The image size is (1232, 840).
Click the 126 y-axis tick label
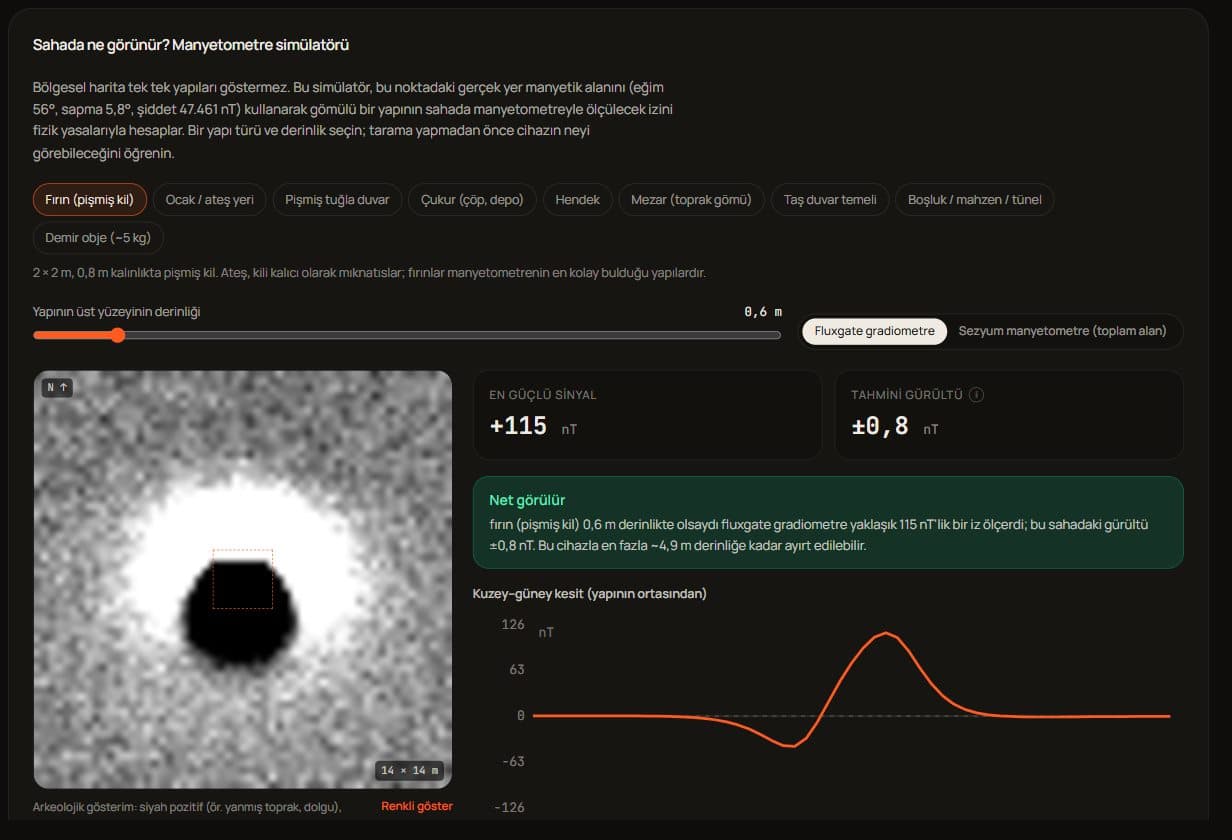pyautogui.click(x=513, y=624)
